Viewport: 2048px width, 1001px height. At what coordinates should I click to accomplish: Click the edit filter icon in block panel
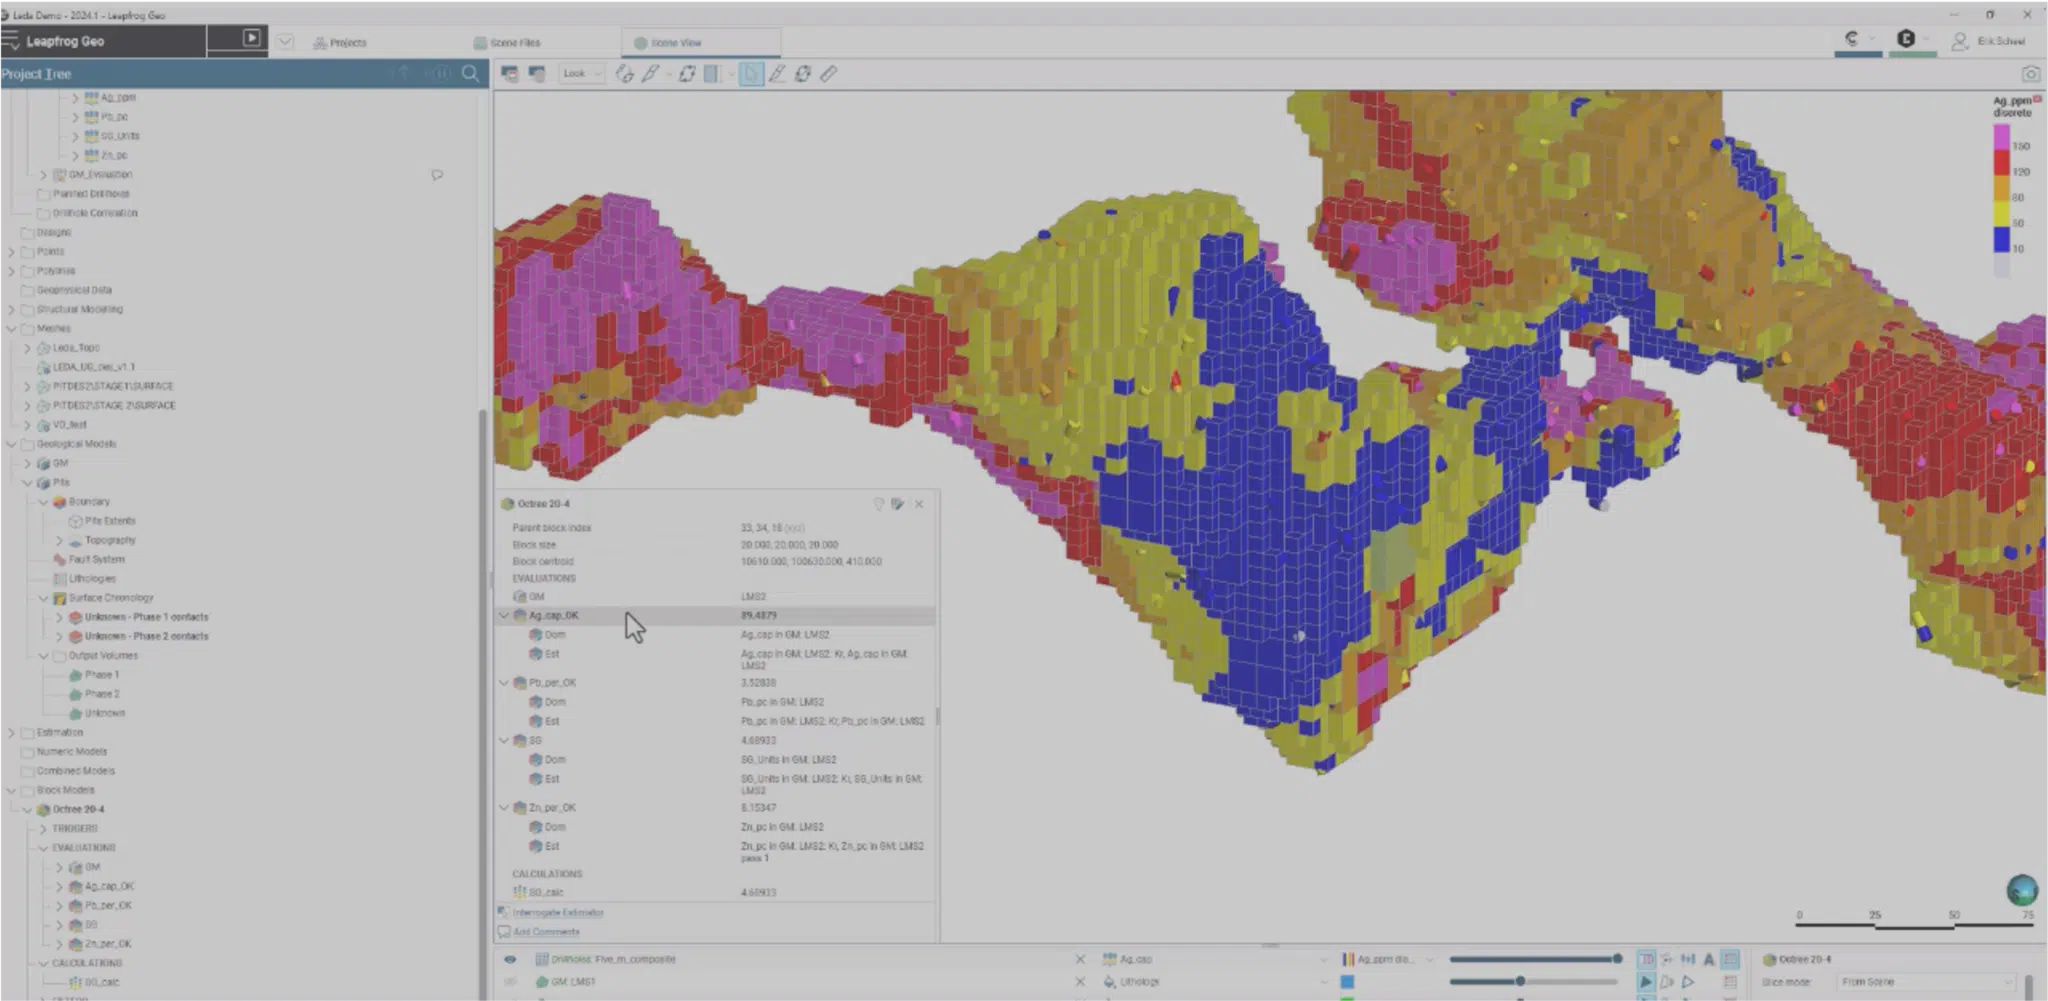click(x=897, y=504)
